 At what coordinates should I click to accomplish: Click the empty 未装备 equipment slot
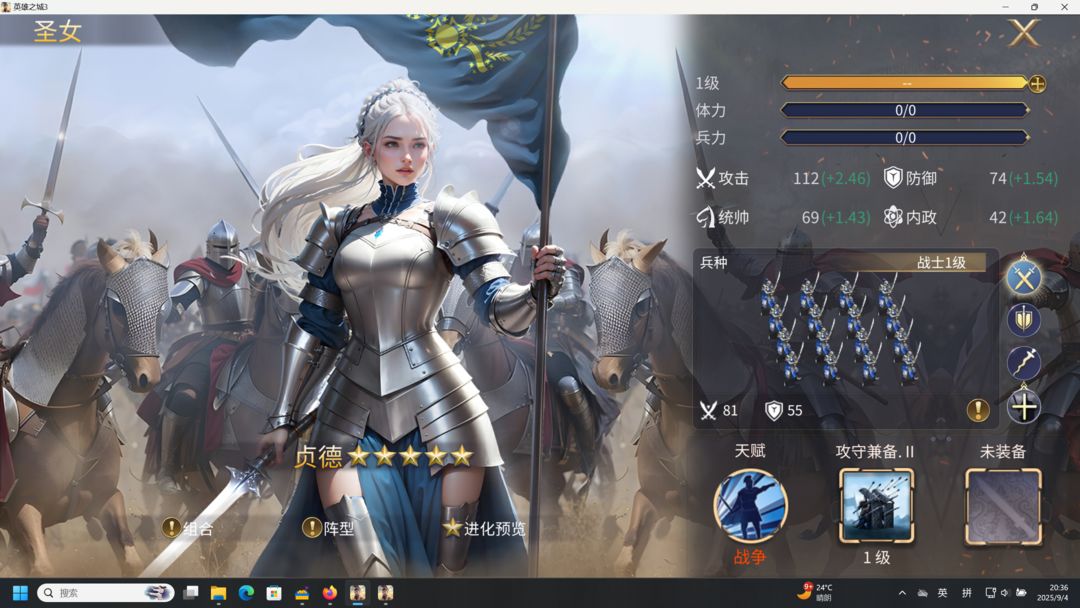pos(1003,507)
